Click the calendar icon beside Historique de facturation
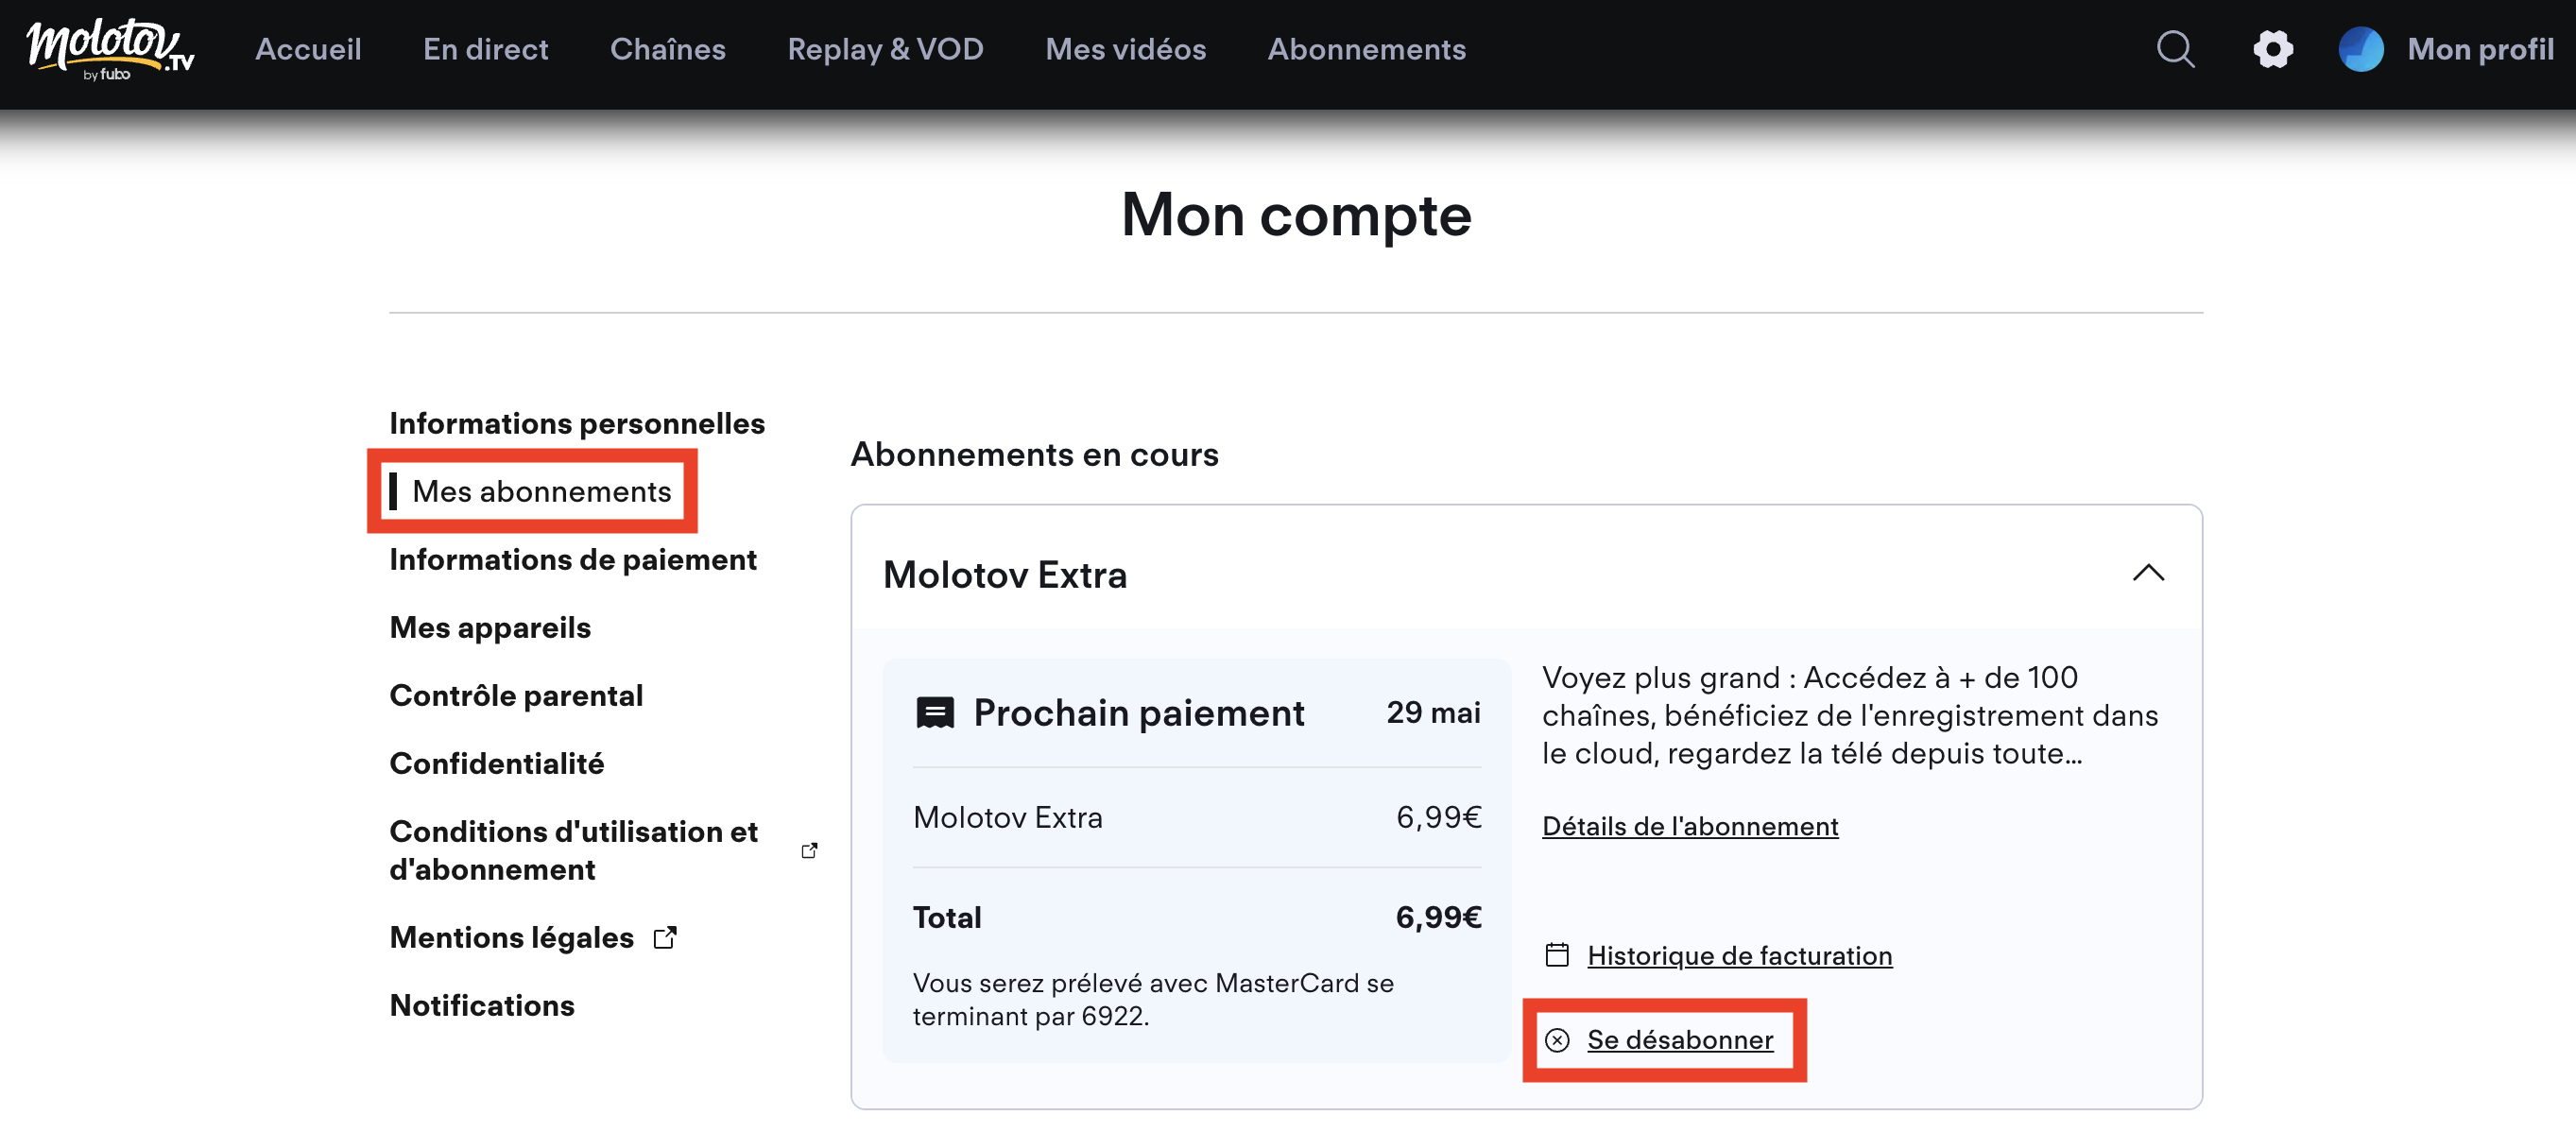Screen dimensions: 2576x1132 coord(1557,955)
